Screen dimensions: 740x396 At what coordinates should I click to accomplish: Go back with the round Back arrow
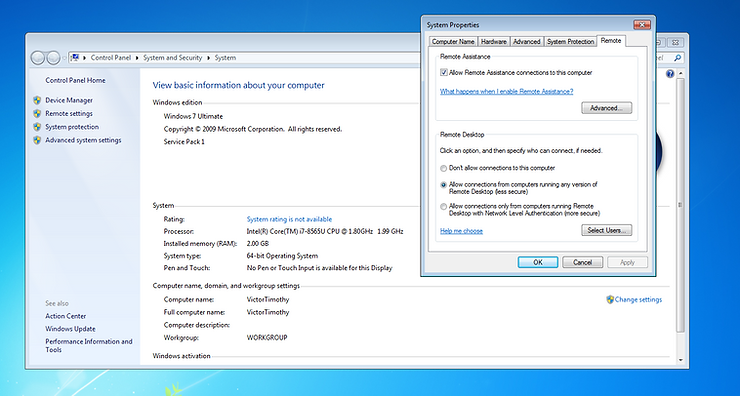coord(38,58)
